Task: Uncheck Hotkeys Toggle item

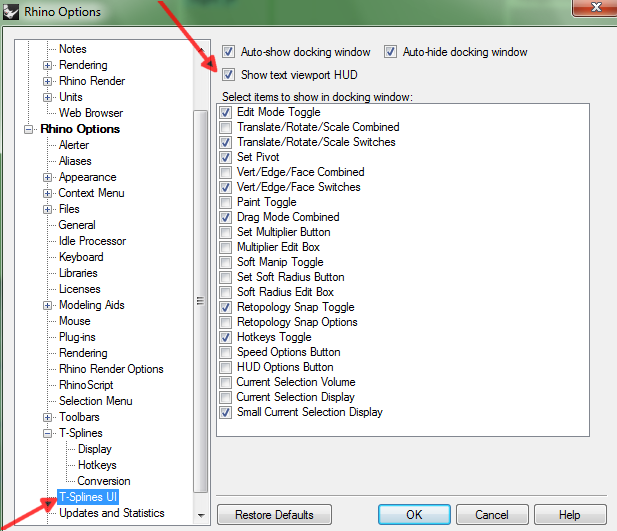Action: click(226, 337)
